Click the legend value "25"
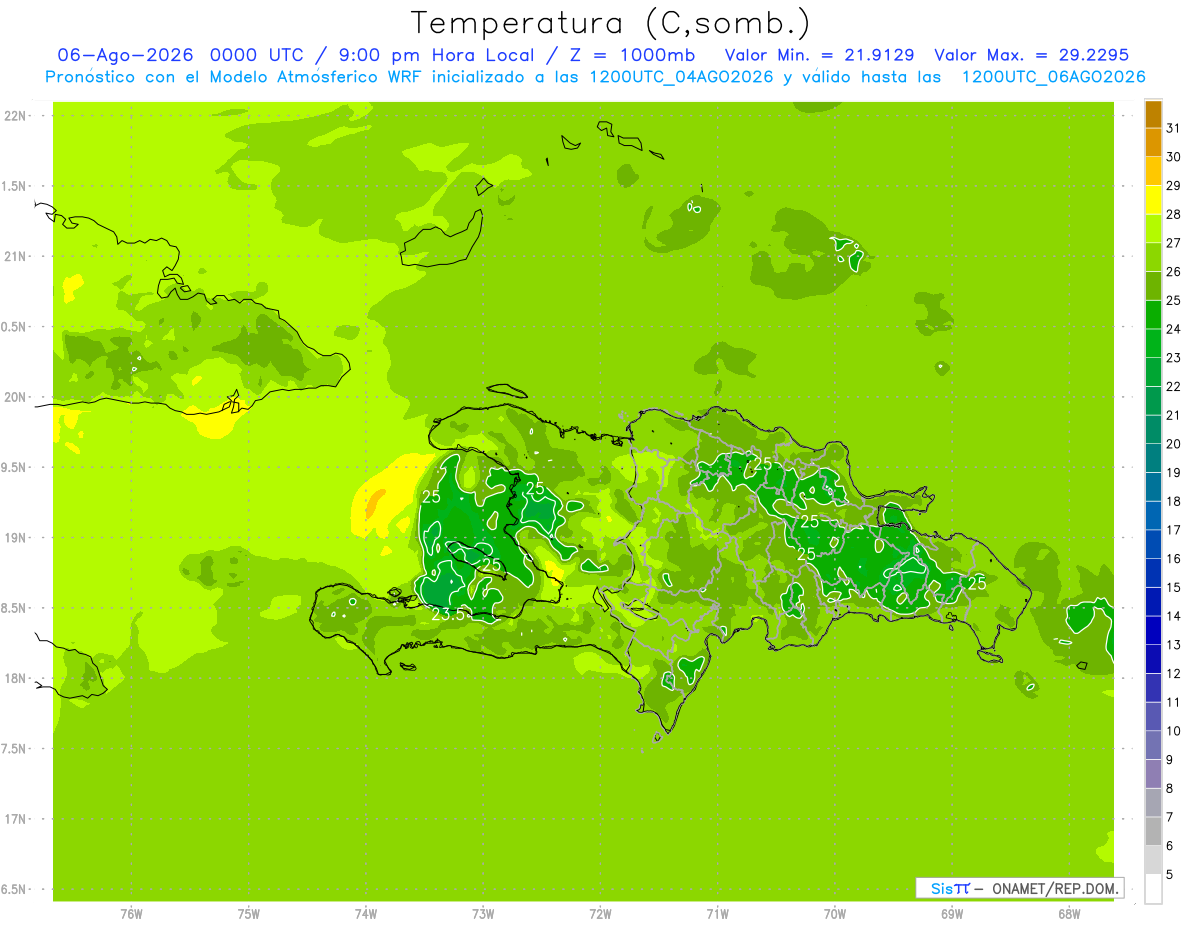 (x=1173, y=300)
